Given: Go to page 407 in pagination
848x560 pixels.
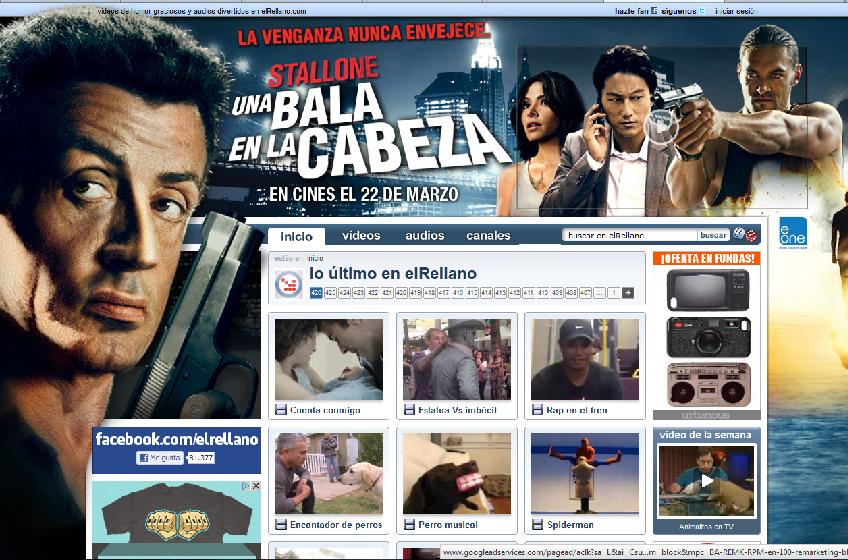Looking at the screenshot, I should (585, 293).
